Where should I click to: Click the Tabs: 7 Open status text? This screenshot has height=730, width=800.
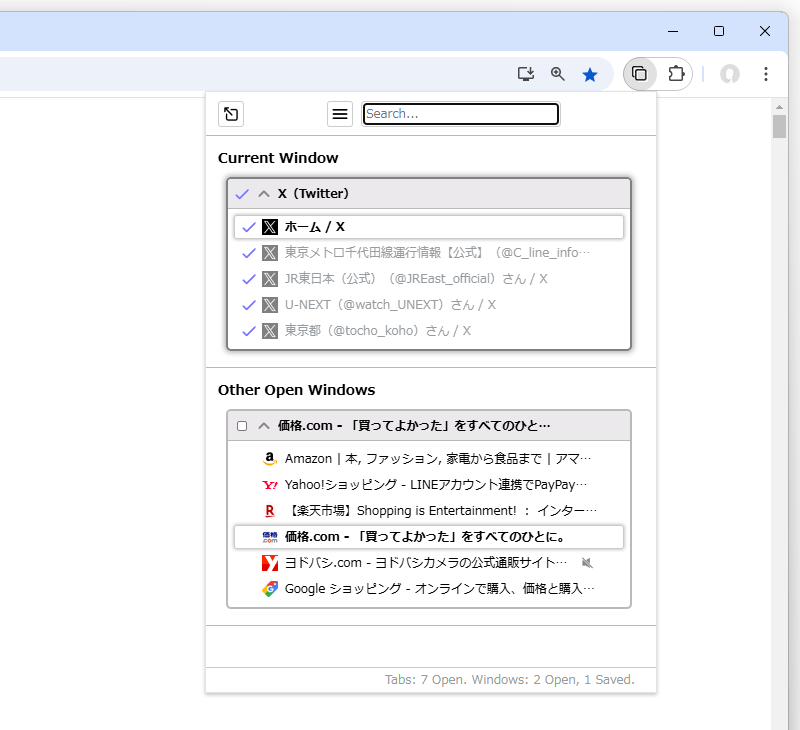(510, 679)
